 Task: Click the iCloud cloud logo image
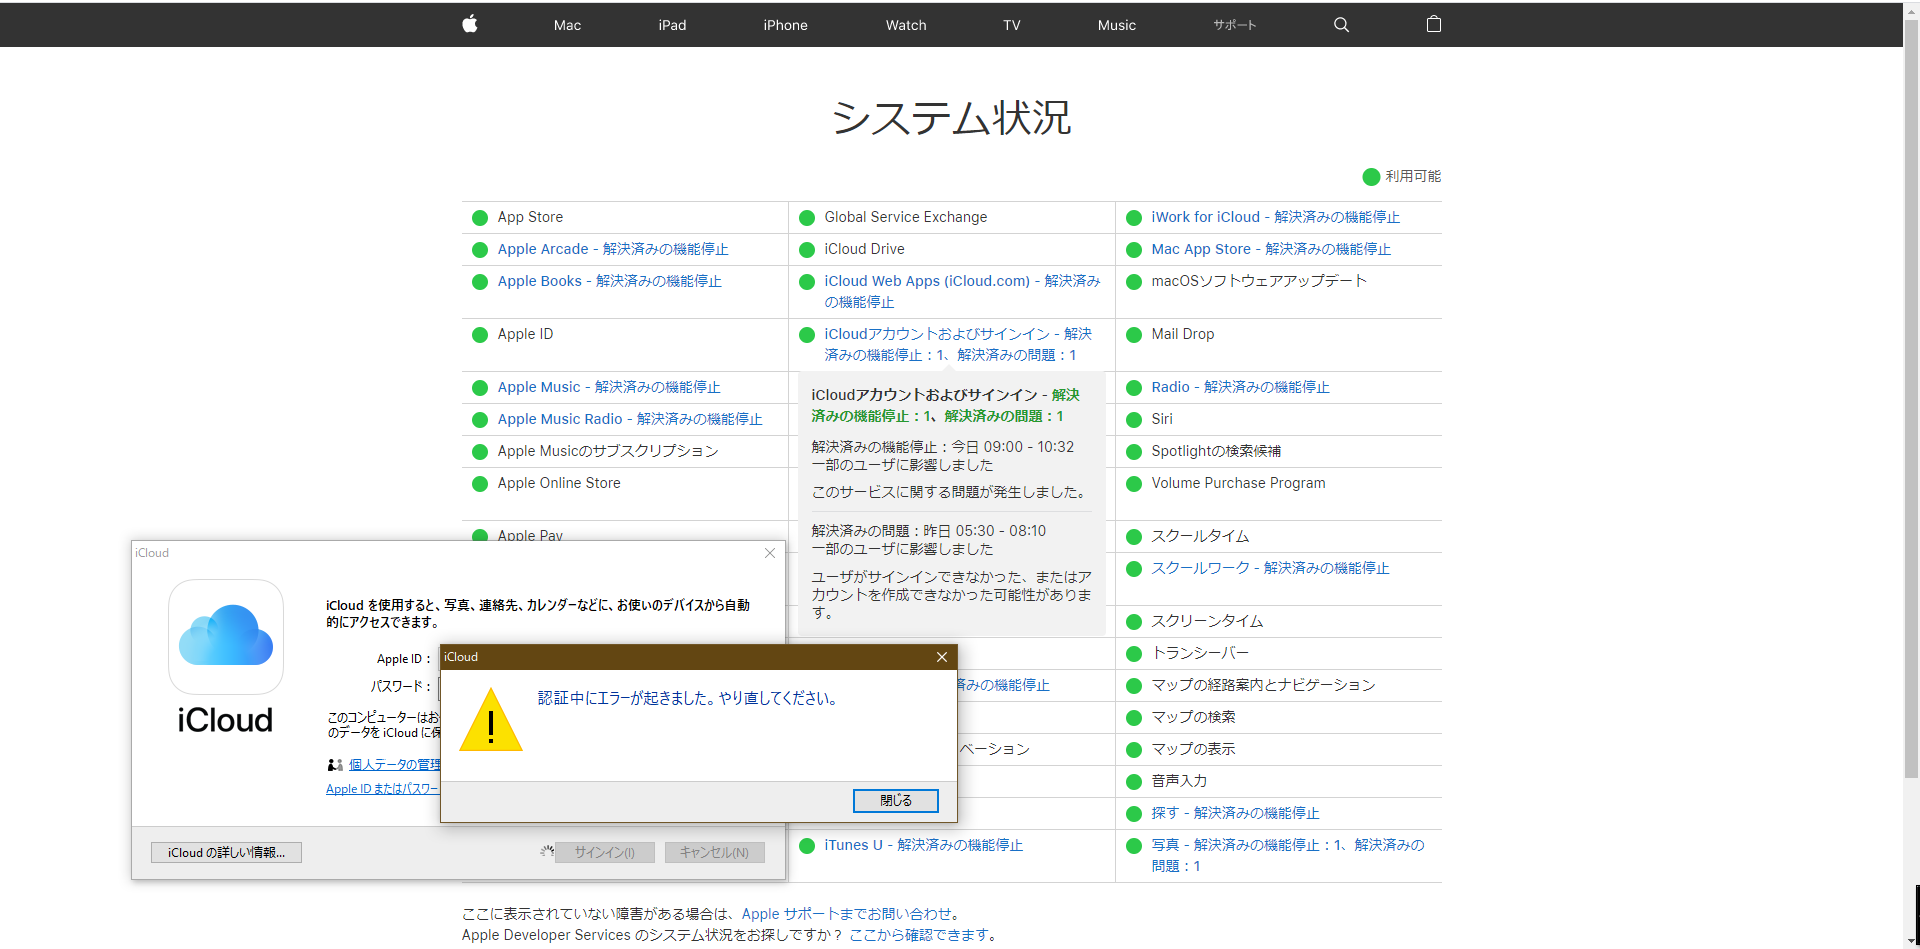click(x=226, y=636)
